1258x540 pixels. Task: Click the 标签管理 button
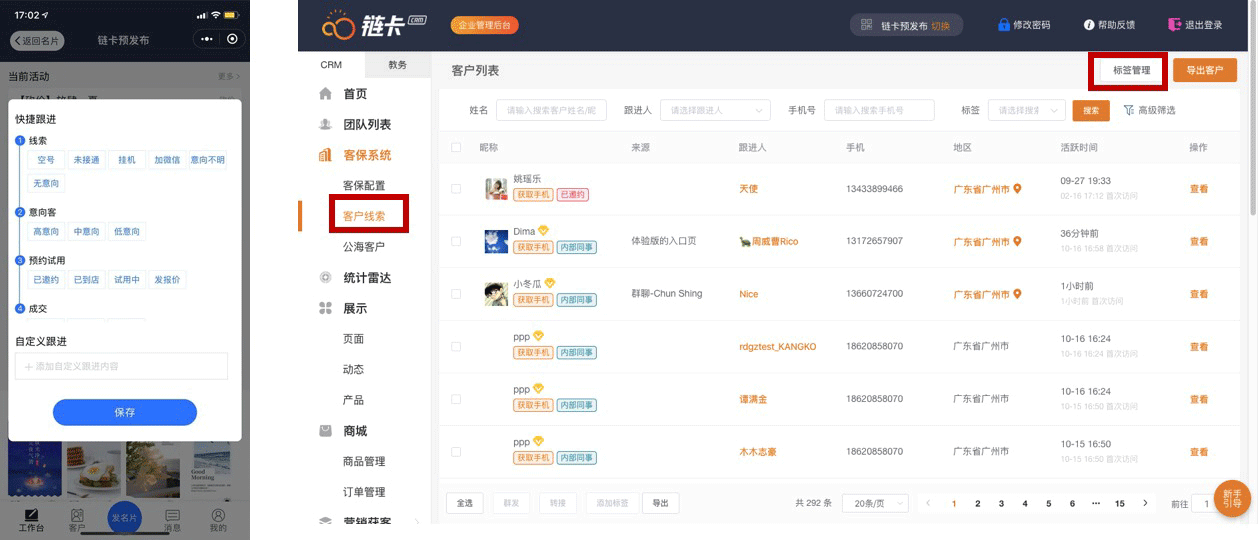1131,71
